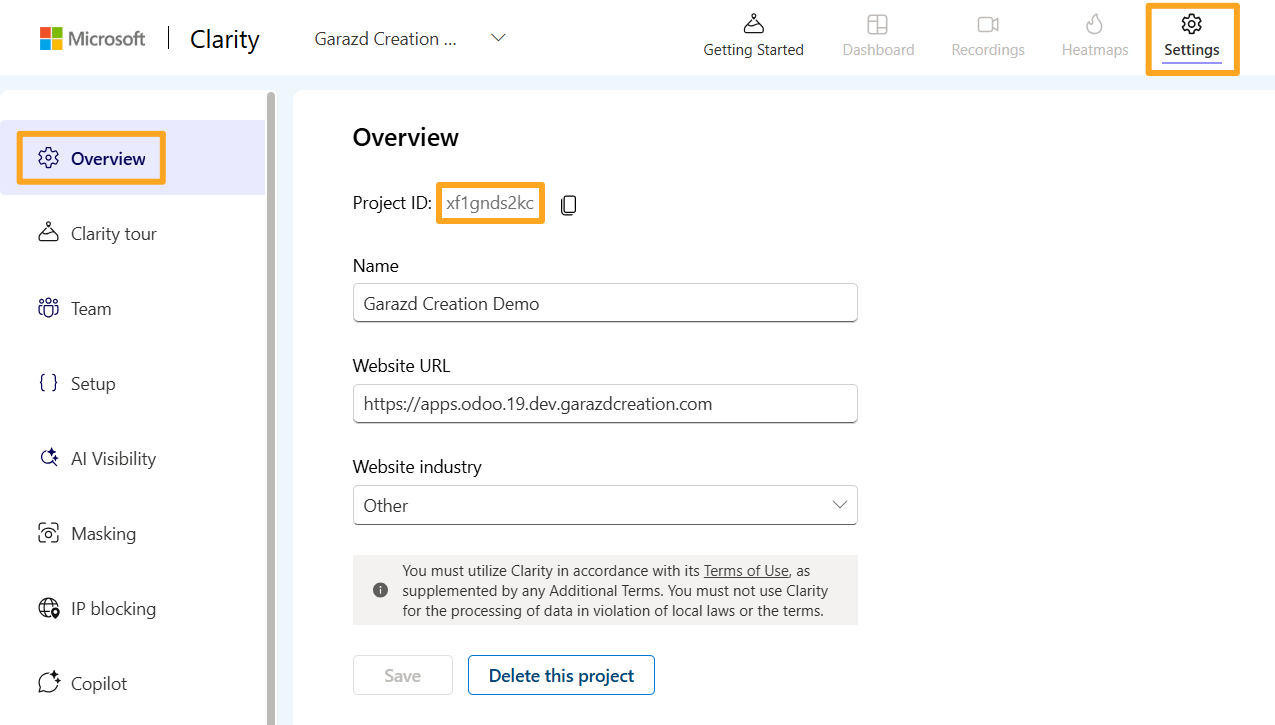Click the Microsoft logo
This screenshot has height=725, width=1275.
93,39
